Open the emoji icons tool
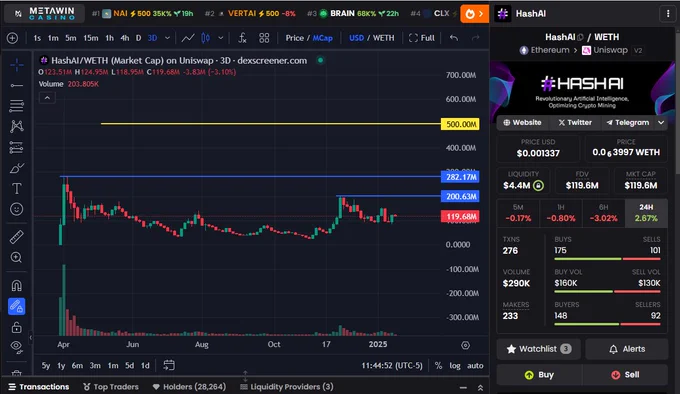The height and width of the screenshot is (394, 680). coord(16,209)
